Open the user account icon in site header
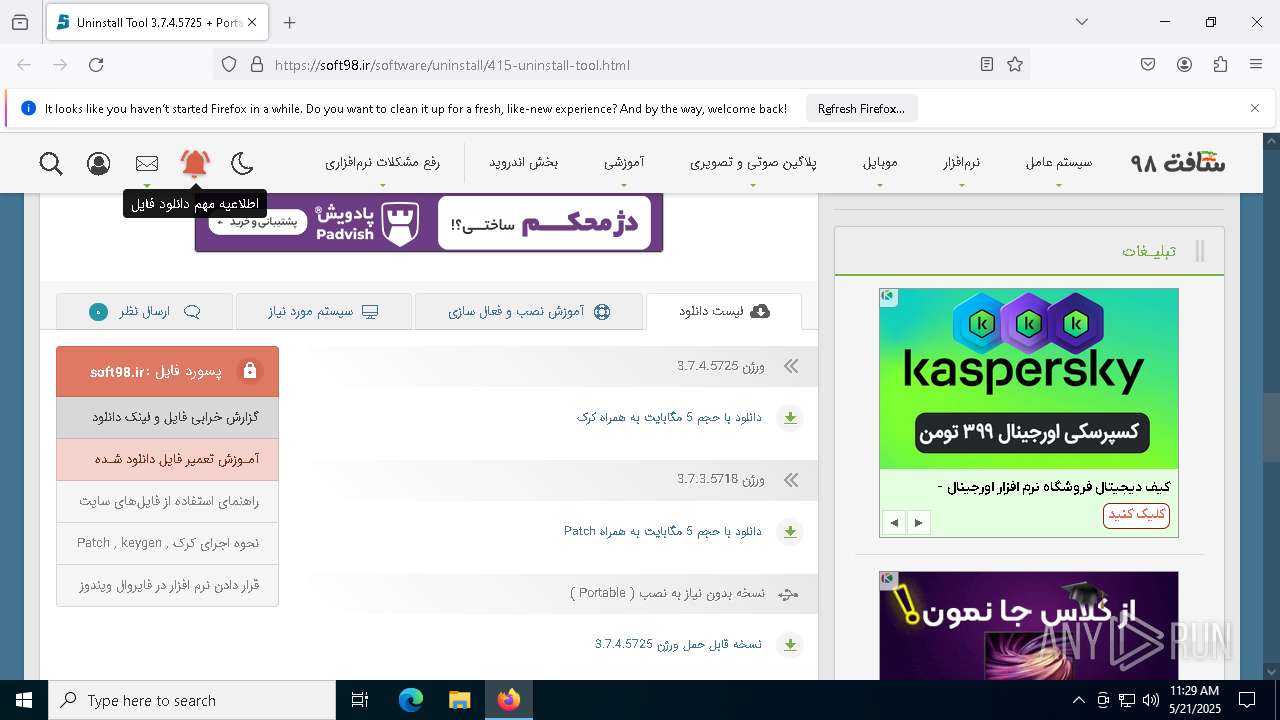 99,163
